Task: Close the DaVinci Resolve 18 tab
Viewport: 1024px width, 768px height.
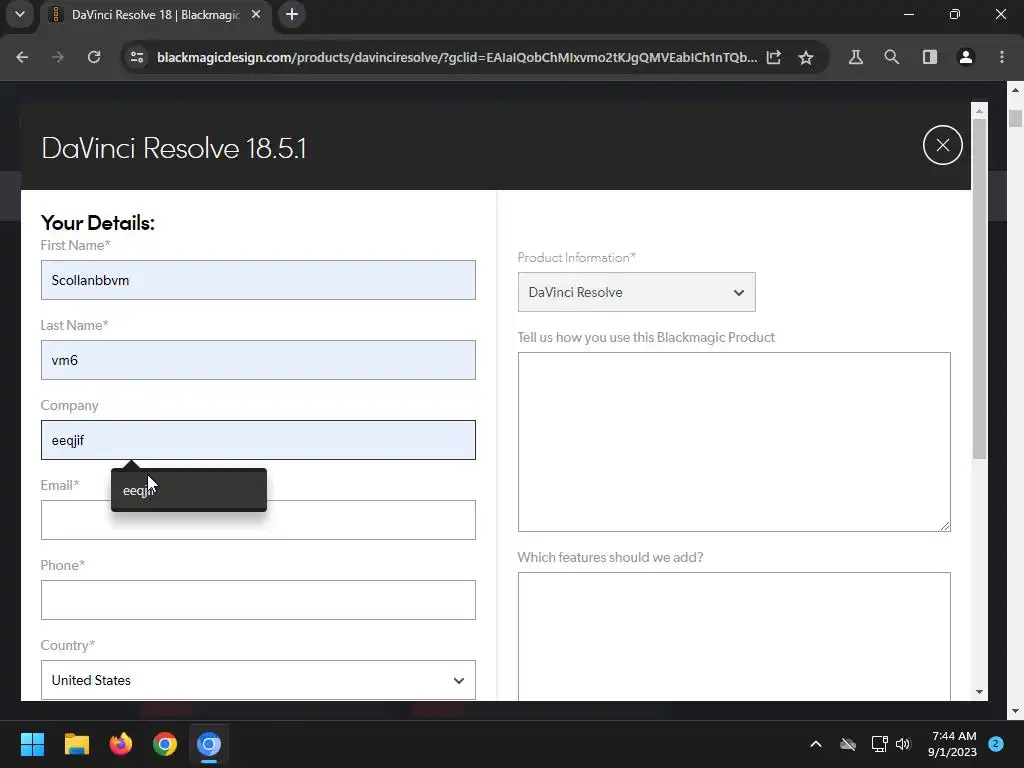Action: [x=256, y=14]
